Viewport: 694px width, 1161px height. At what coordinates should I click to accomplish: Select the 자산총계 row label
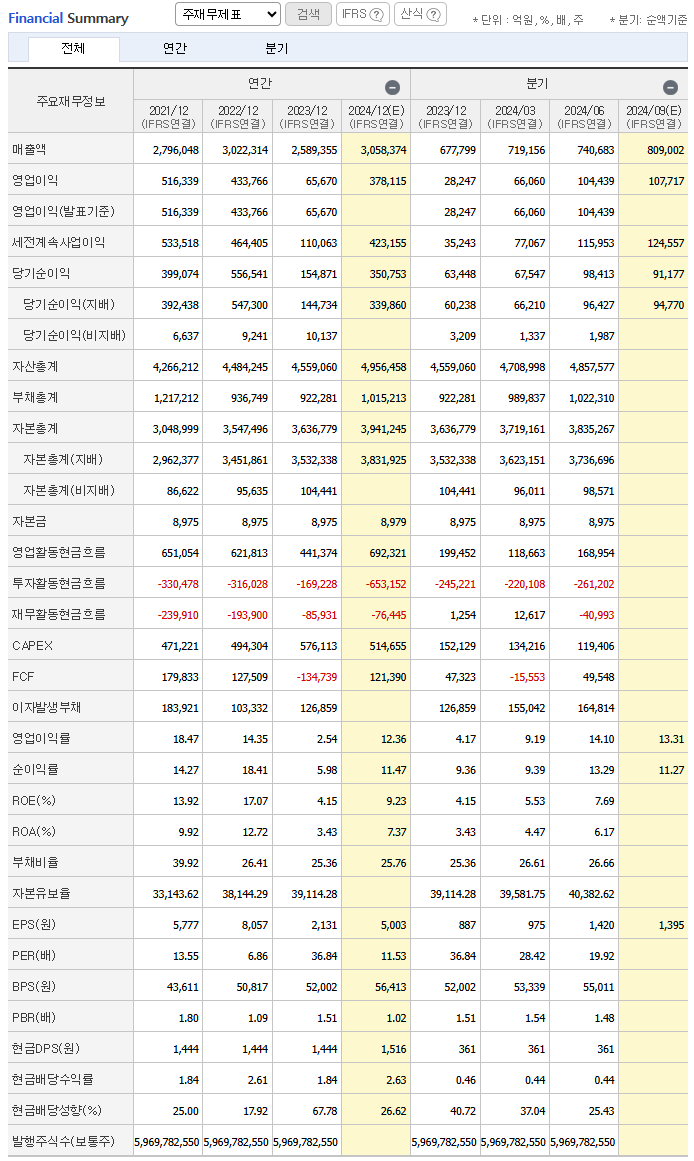(x=35, y=367)
